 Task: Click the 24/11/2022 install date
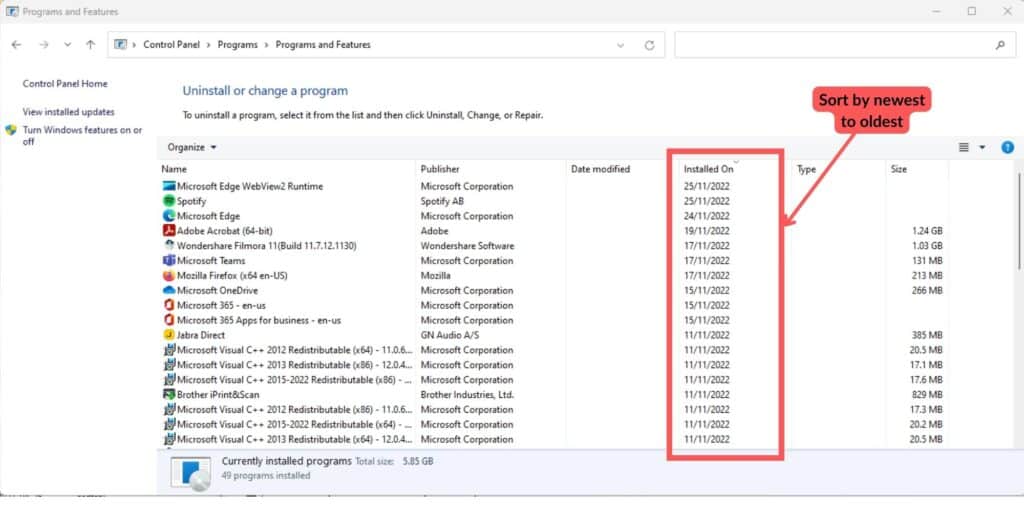707,216
